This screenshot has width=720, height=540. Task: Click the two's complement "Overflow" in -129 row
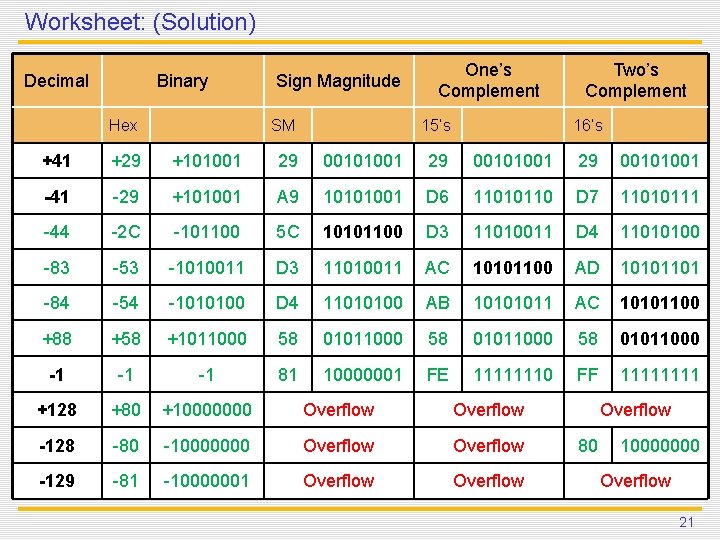(x=636, y=481)
